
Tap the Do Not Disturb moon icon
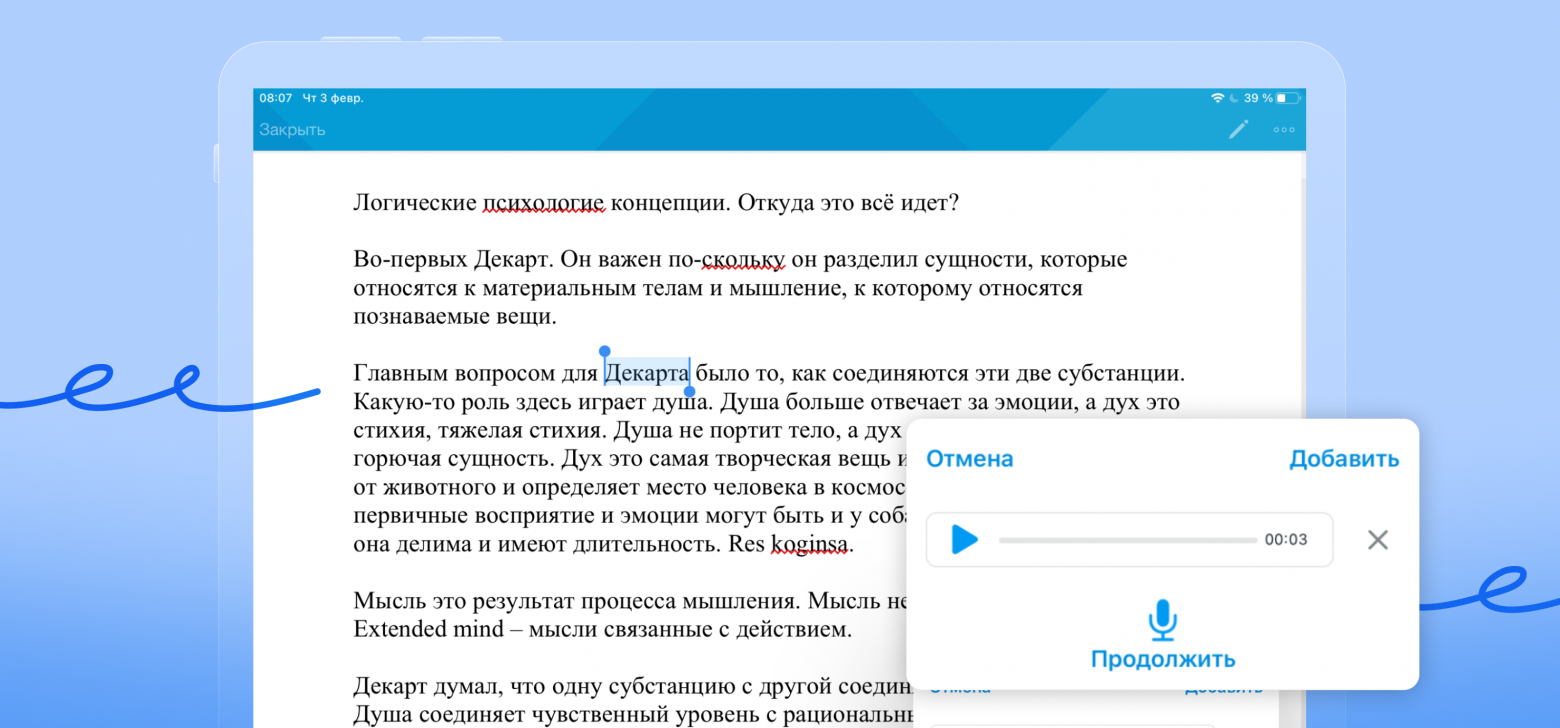(1234, 98)
